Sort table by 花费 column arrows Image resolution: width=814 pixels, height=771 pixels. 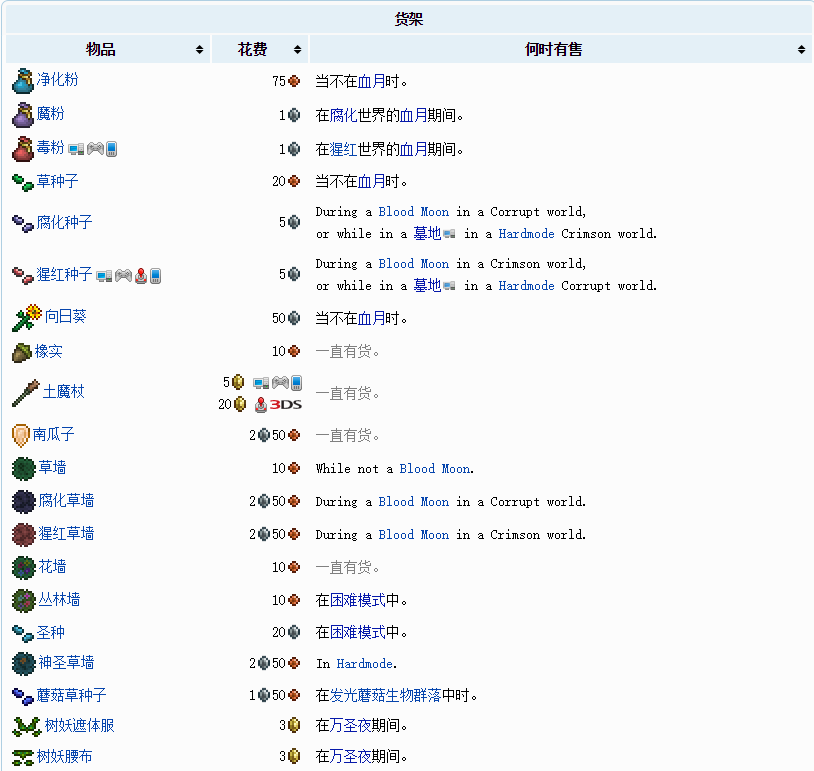click(x=297, y=50)
